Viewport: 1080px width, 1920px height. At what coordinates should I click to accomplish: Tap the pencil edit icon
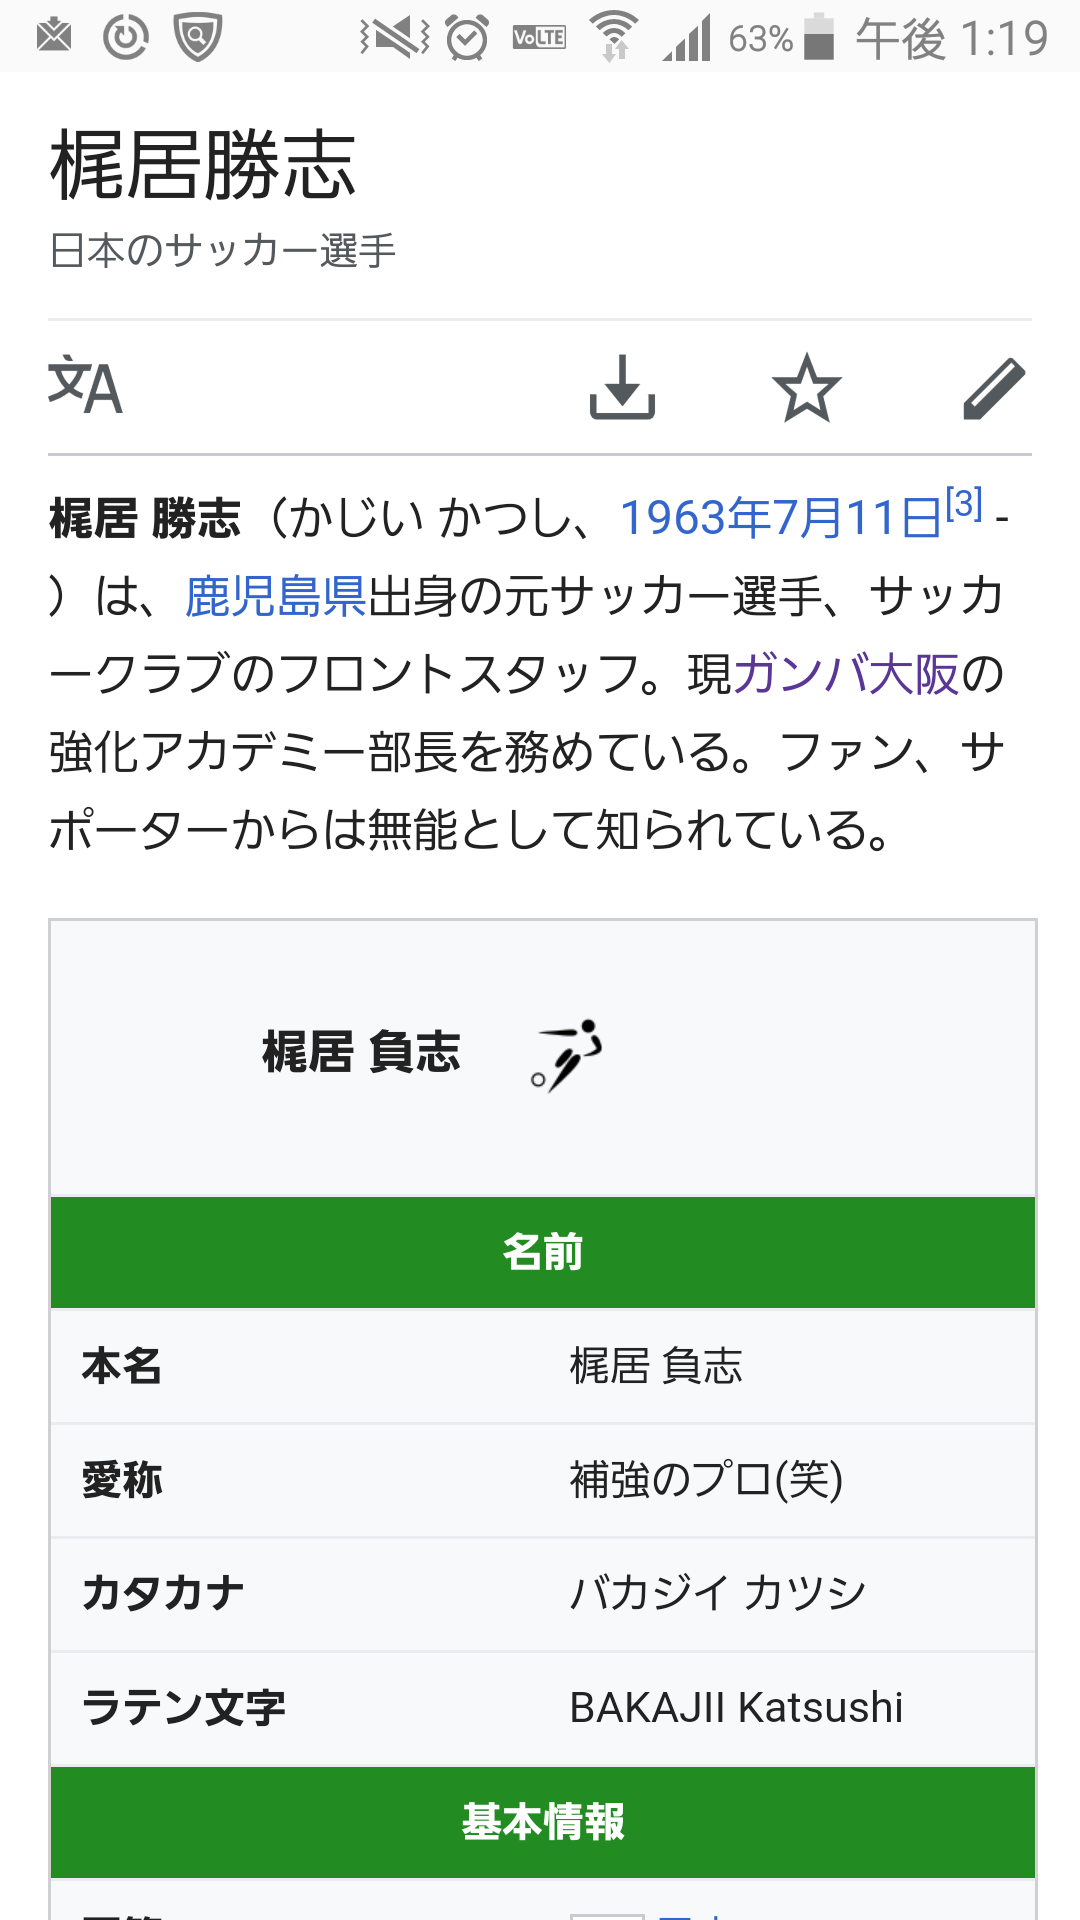click(993, 387)
